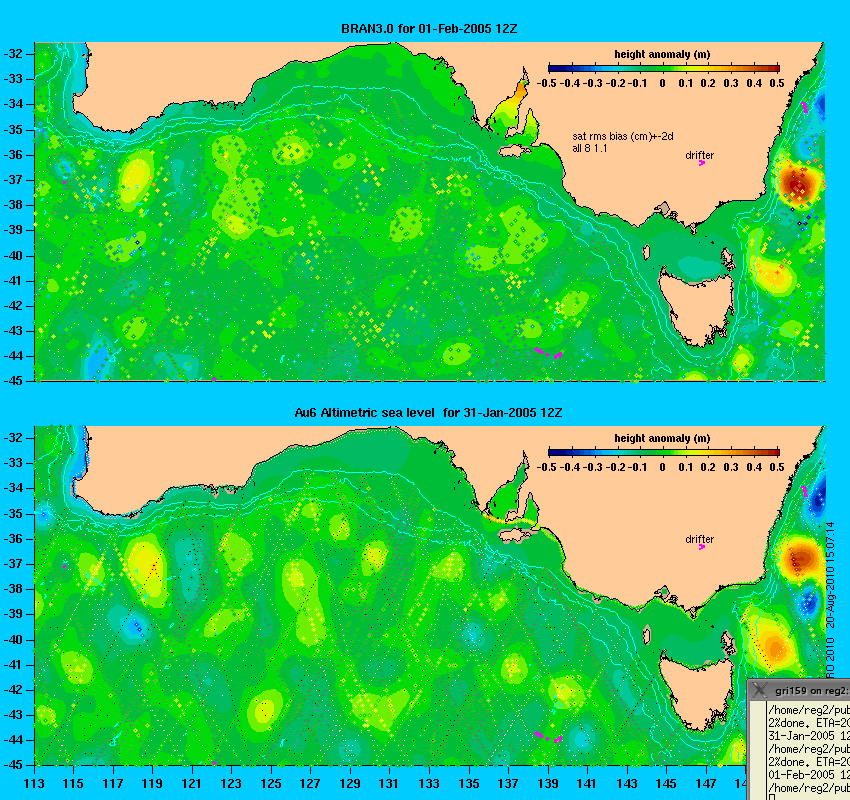Click the bottom panel height anomaly colorbar
Image resolution: width=850 pixels, height=800 pixels.
click(664, 453)
